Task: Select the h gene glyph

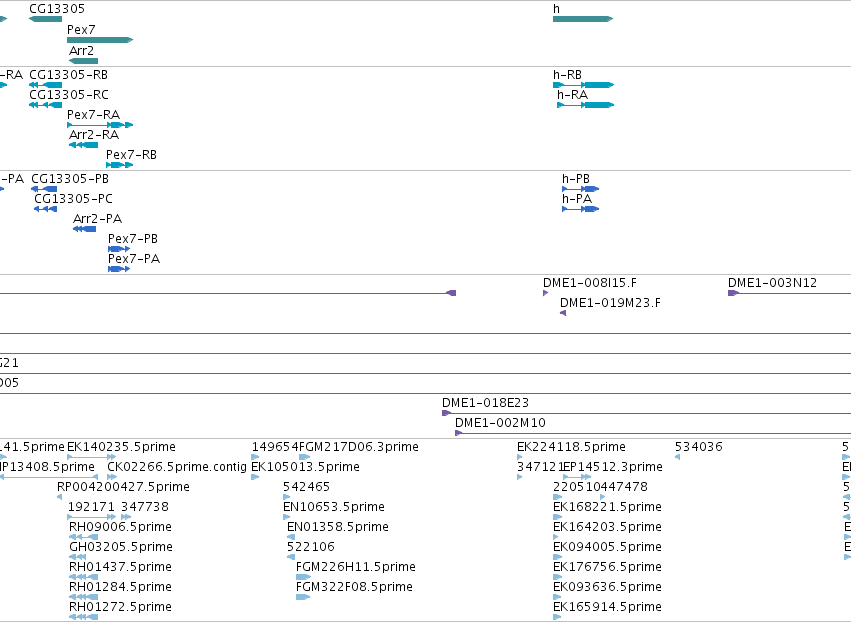Action: (x=583, y=19)
